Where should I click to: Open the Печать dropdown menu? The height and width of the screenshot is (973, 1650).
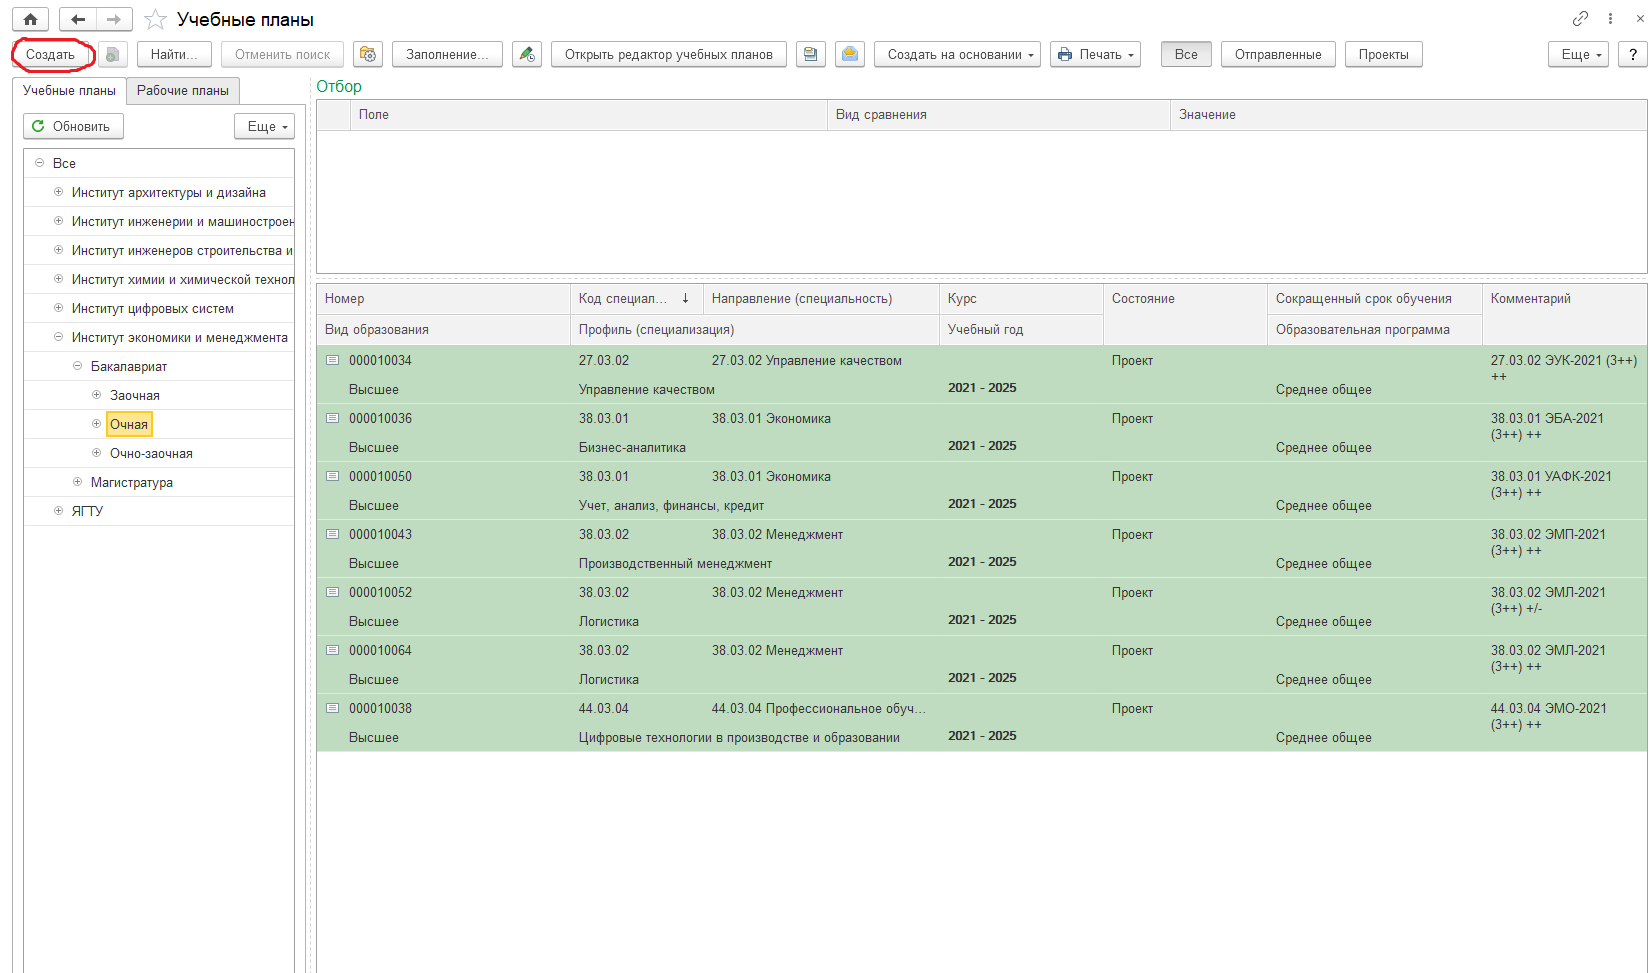(1096, 55)
